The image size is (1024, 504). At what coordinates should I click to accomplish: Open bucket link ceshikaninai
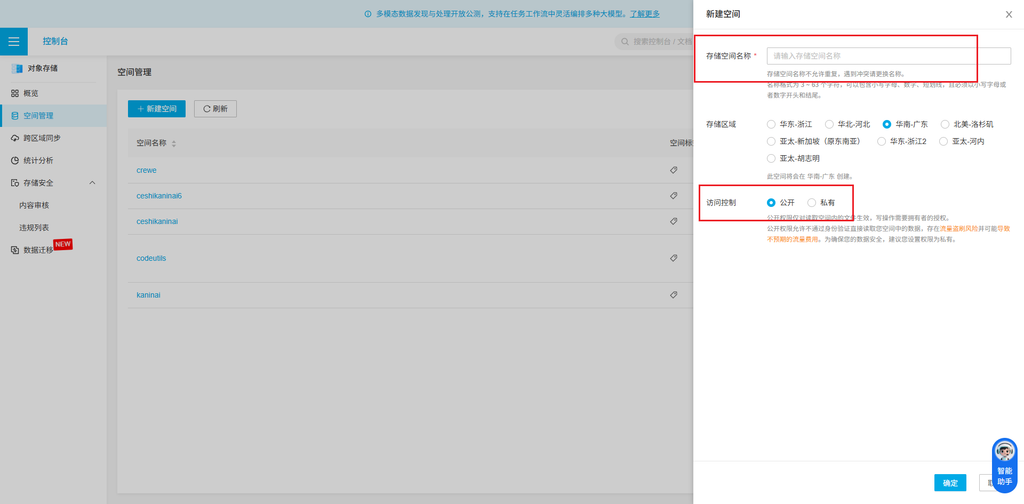pyautogui.click(x=157, y=221)
